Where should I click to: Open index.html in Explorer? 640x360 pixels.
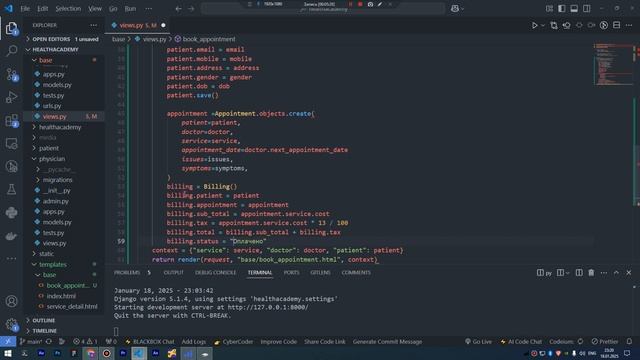[61, 296]
